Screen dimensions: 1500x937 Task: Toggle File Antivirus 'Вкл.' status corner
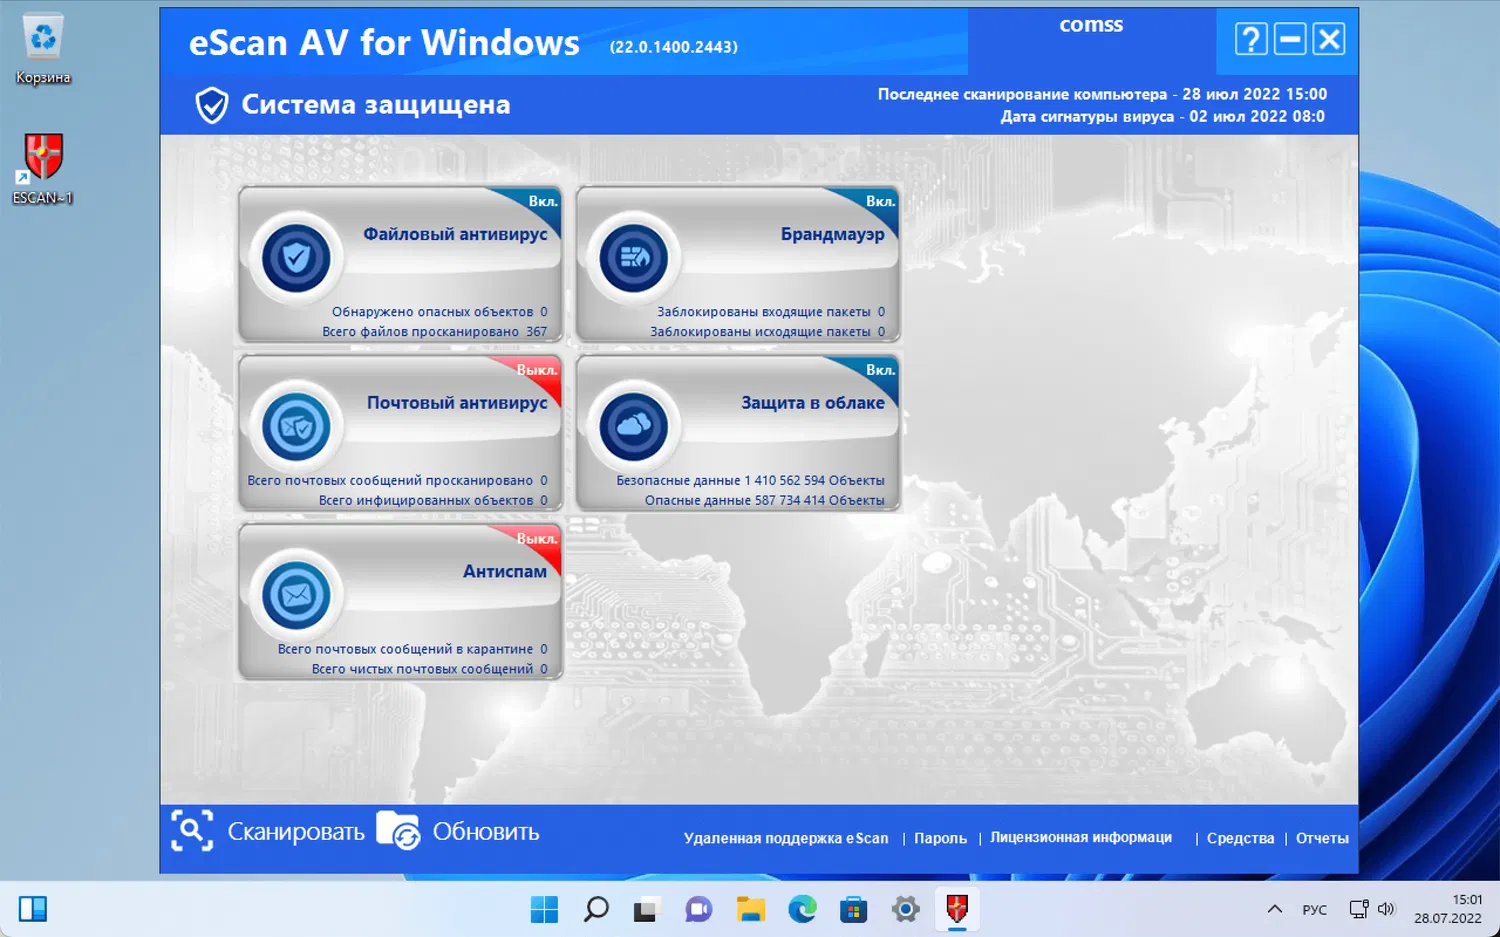[x=542, y=203]
